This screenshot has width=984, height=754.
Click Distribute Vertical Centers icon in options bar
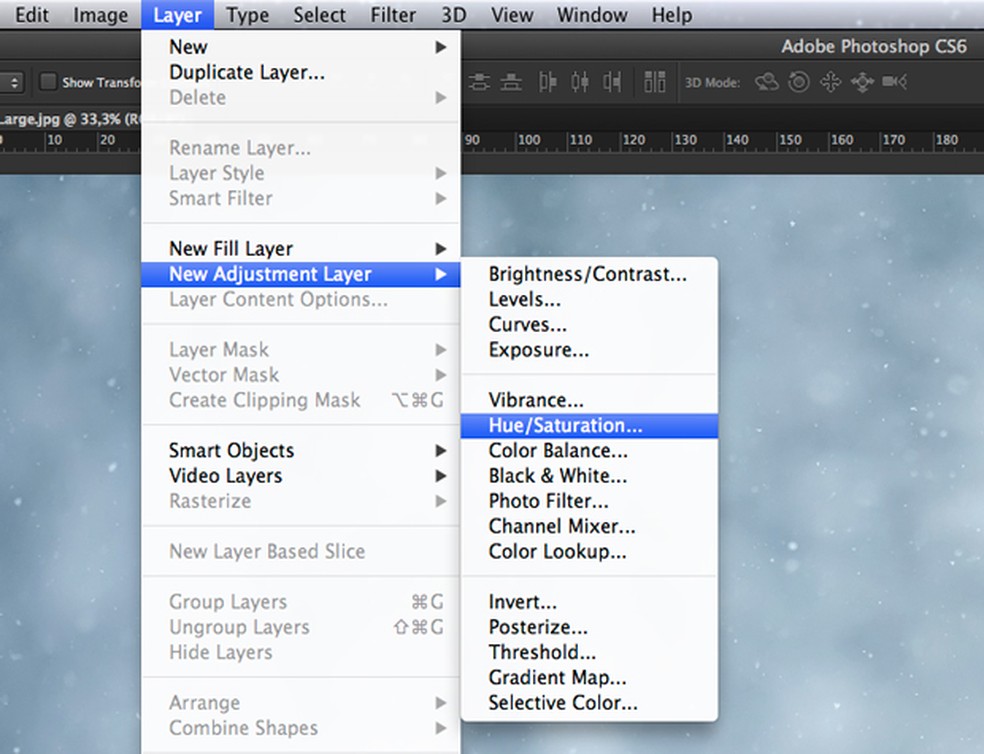tap(479, 82)
